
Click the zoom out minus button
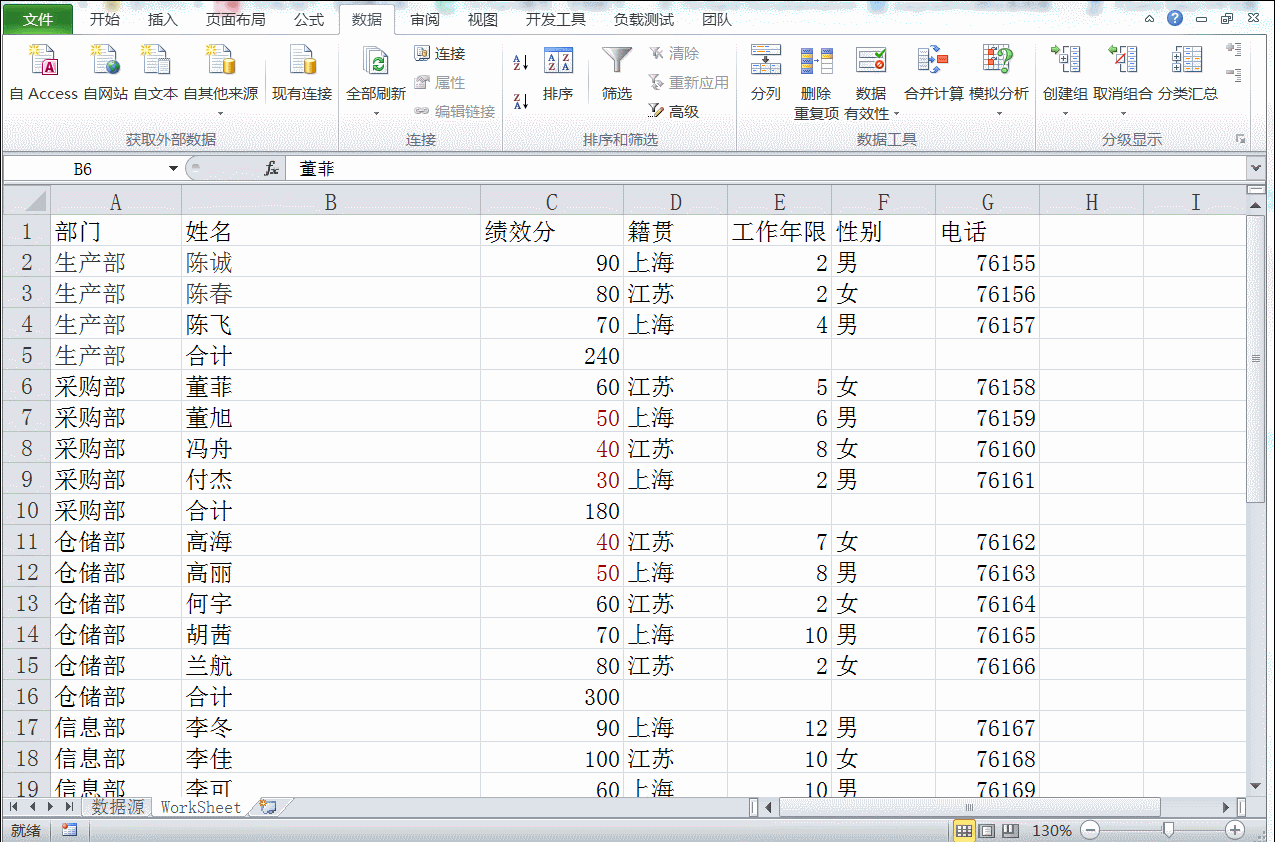tap(1090, 830)
